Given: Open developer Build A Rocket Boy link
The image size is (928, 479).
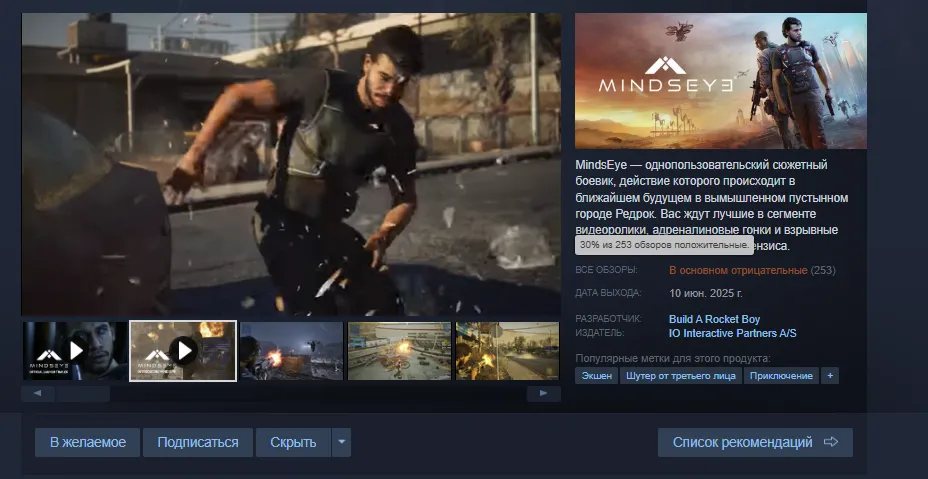Looking at the screenshot, I should 714,319.
